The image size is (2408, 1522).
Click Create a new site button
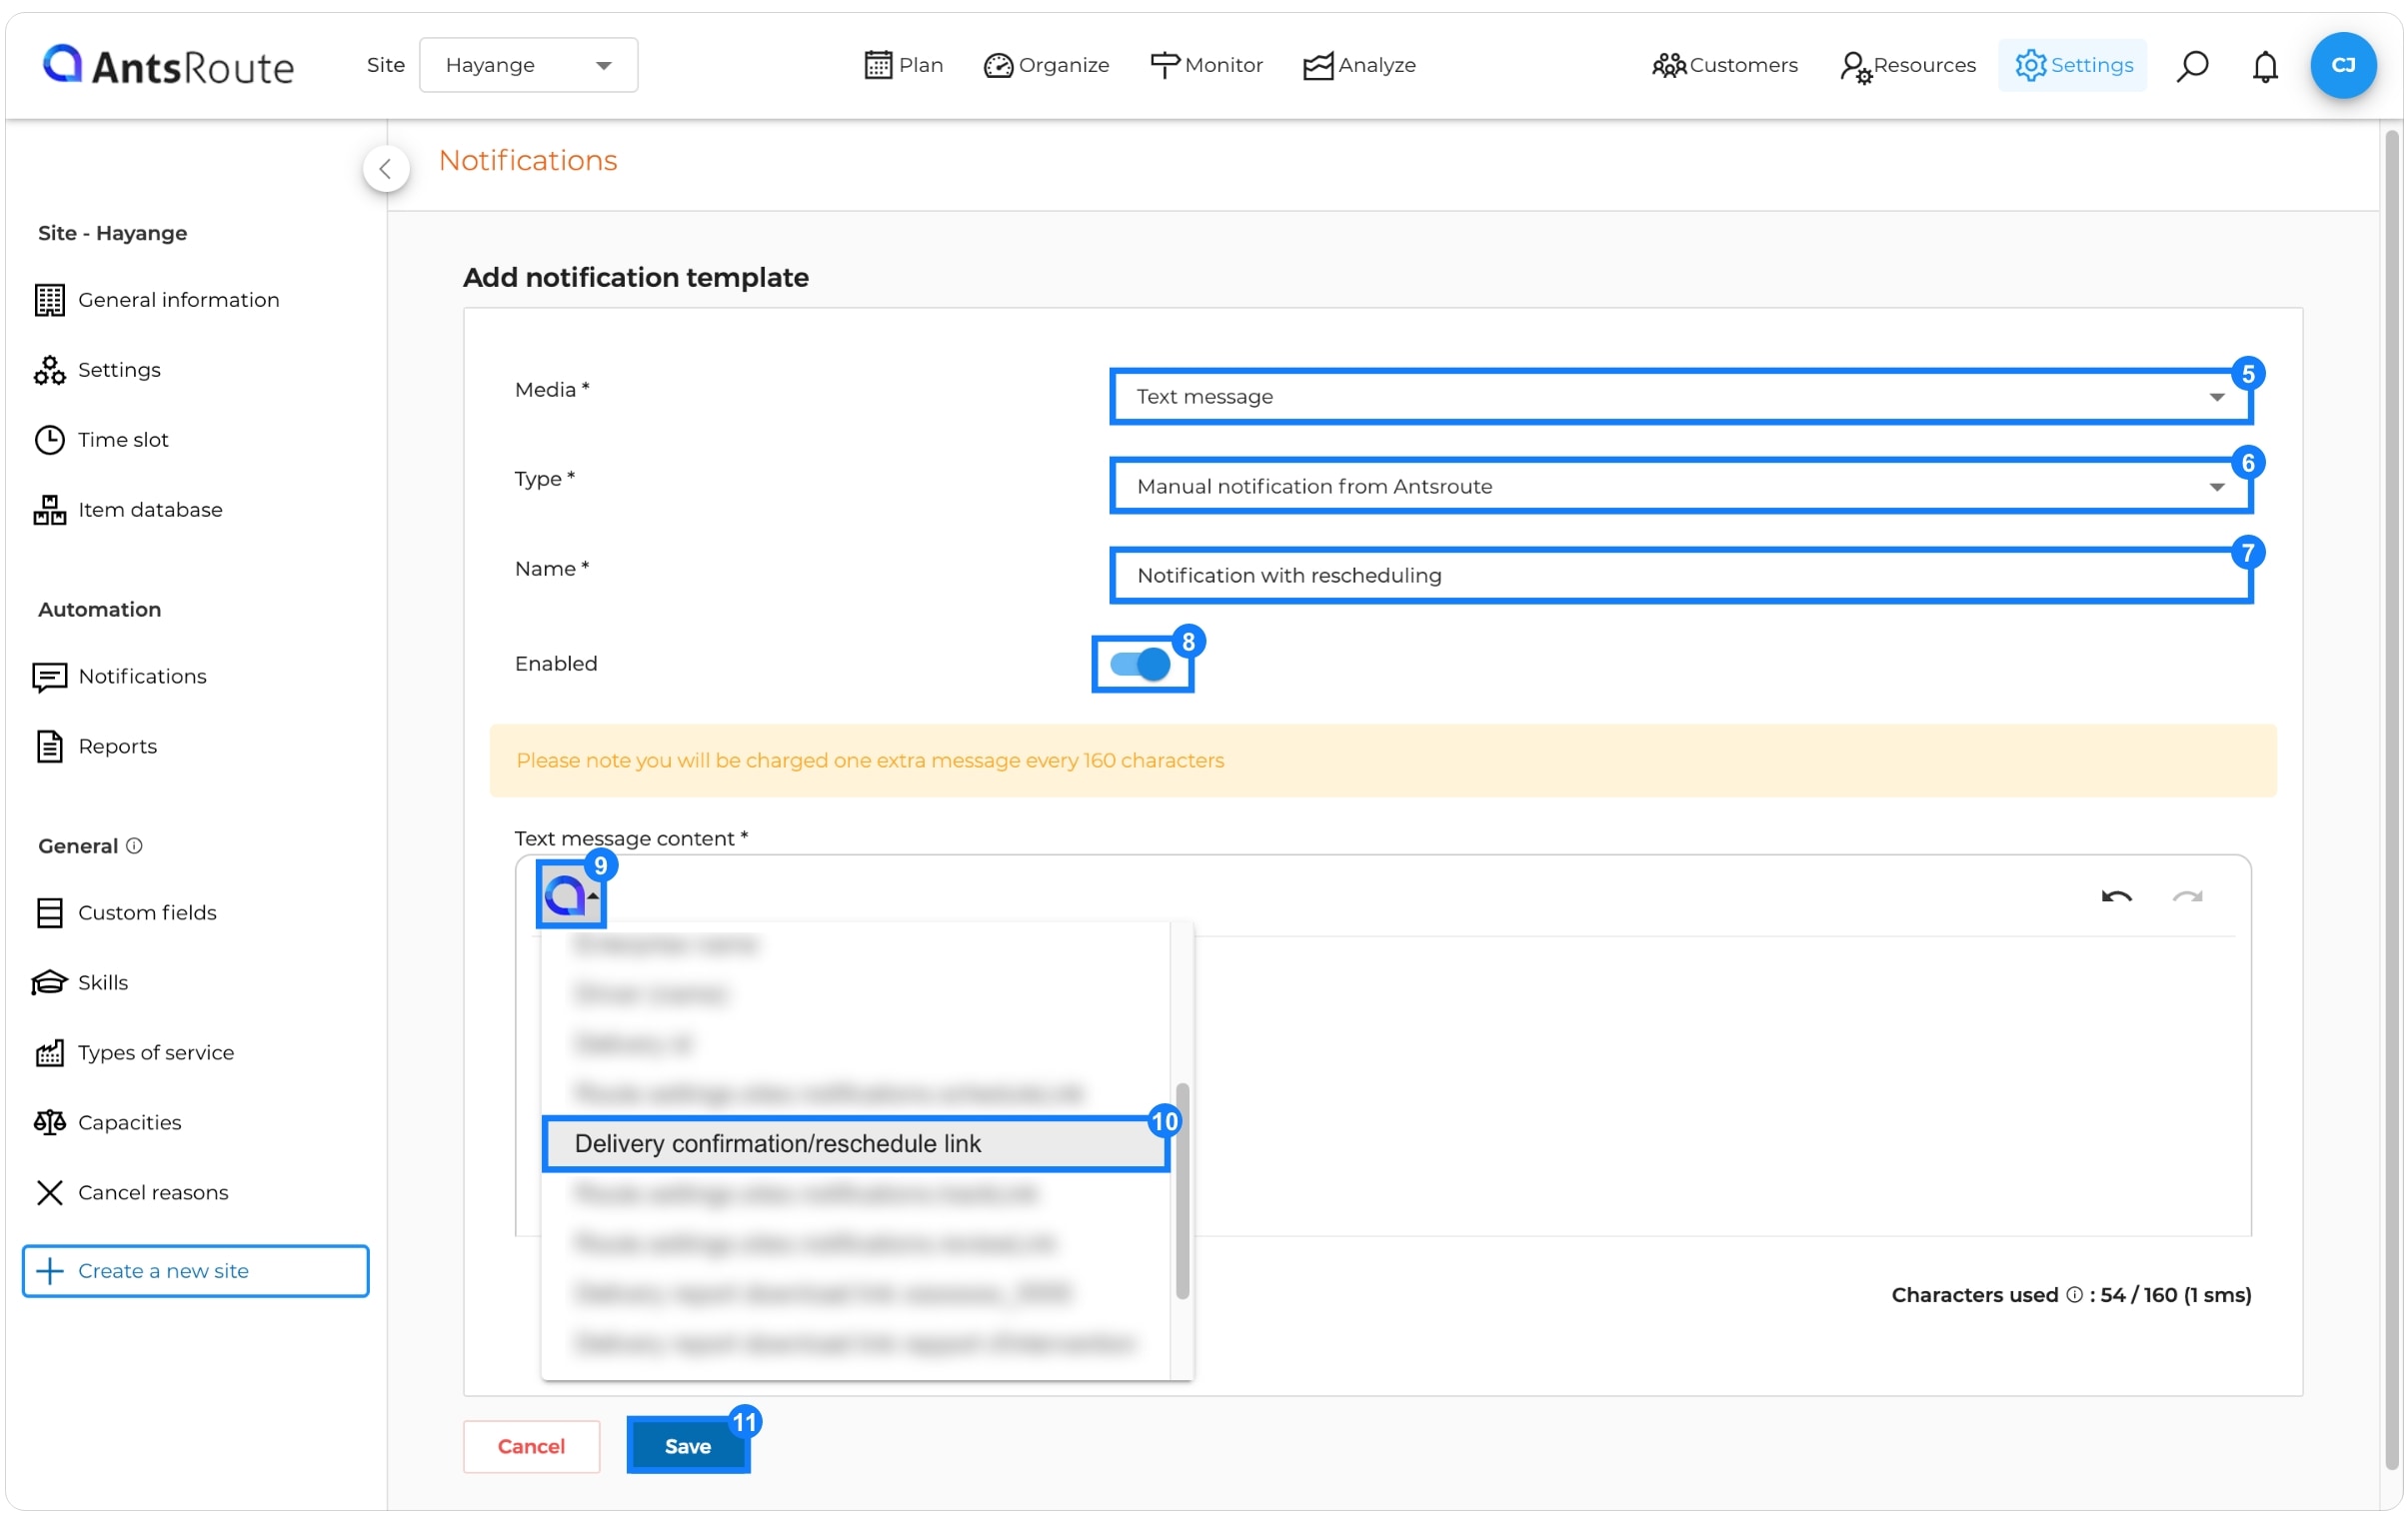[195, 1271]
